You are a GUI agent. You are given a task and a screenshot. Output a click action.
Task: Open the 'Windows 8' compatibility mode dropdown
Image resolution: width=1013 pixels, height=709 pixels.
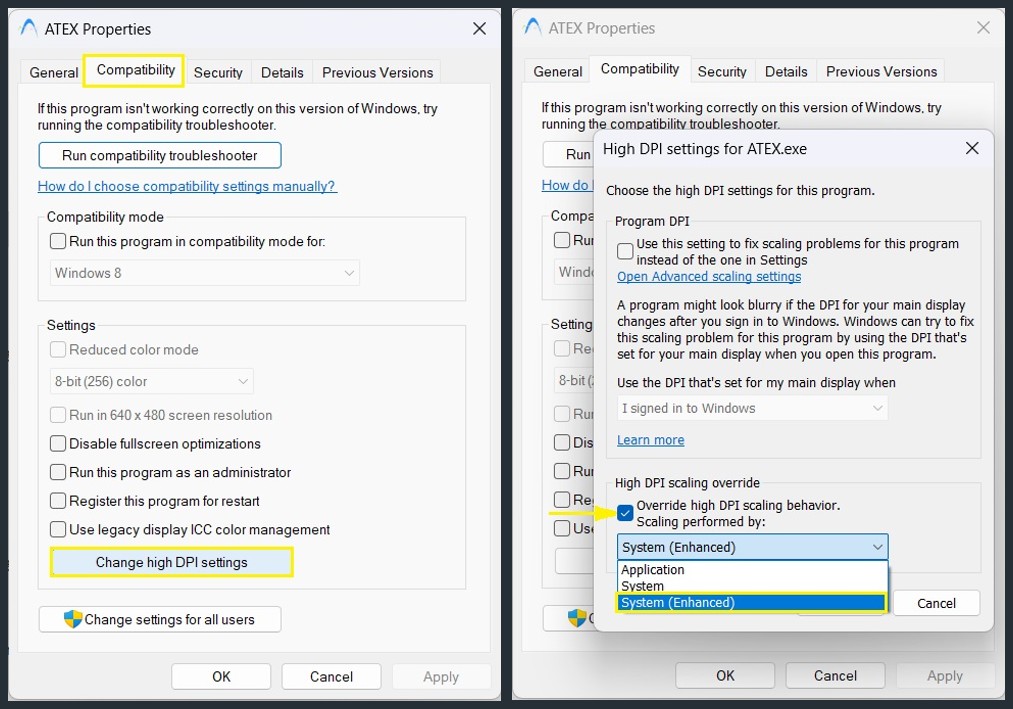click(x=205, y=273)
